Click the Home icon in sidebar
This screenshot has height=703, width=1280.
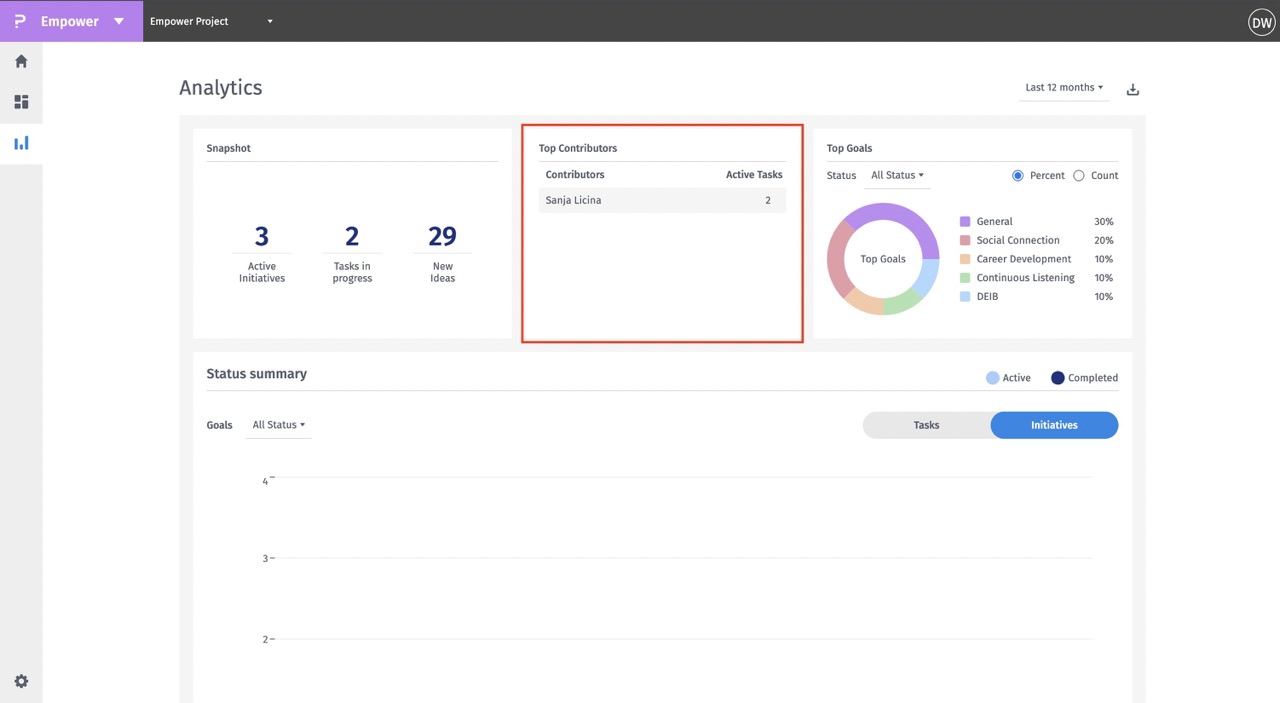[21, 61]
